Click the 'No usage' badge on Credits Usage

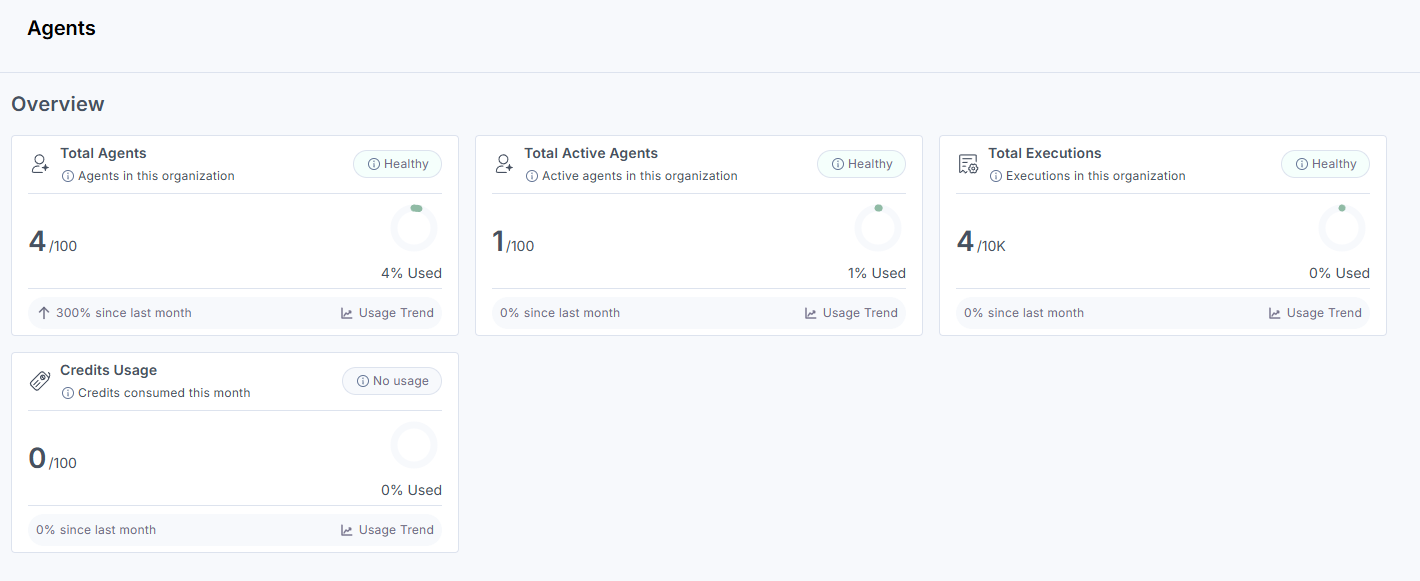coord(392,381)
